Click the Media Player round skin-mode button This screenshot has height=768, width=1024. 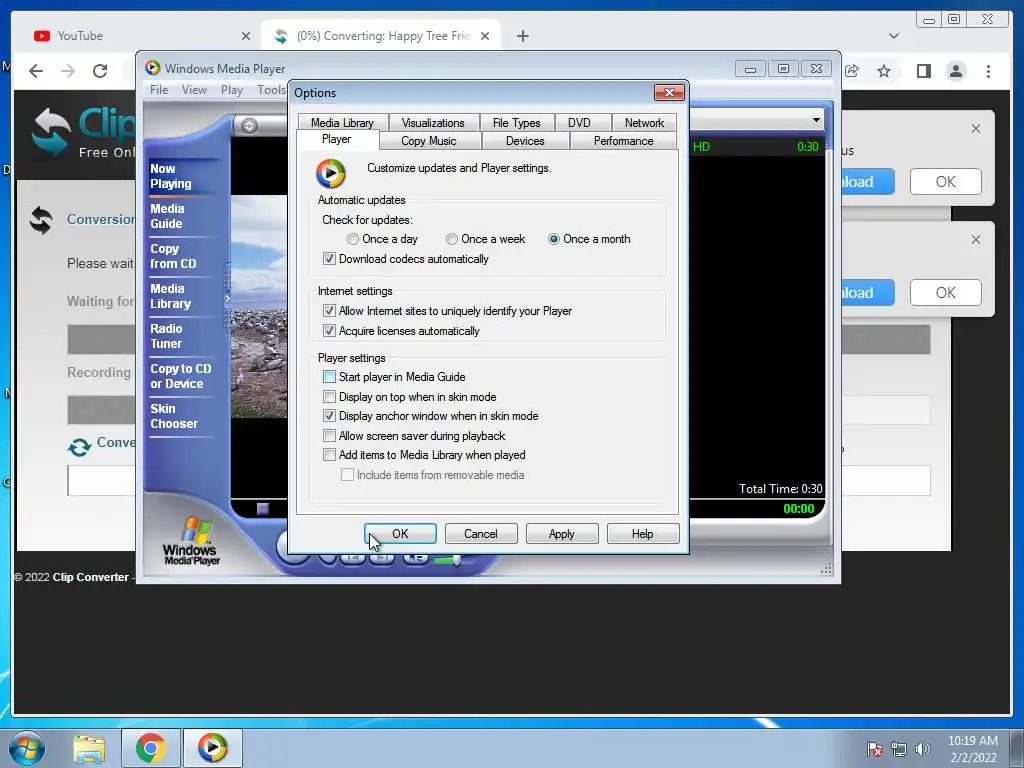[x=249, y=126]
